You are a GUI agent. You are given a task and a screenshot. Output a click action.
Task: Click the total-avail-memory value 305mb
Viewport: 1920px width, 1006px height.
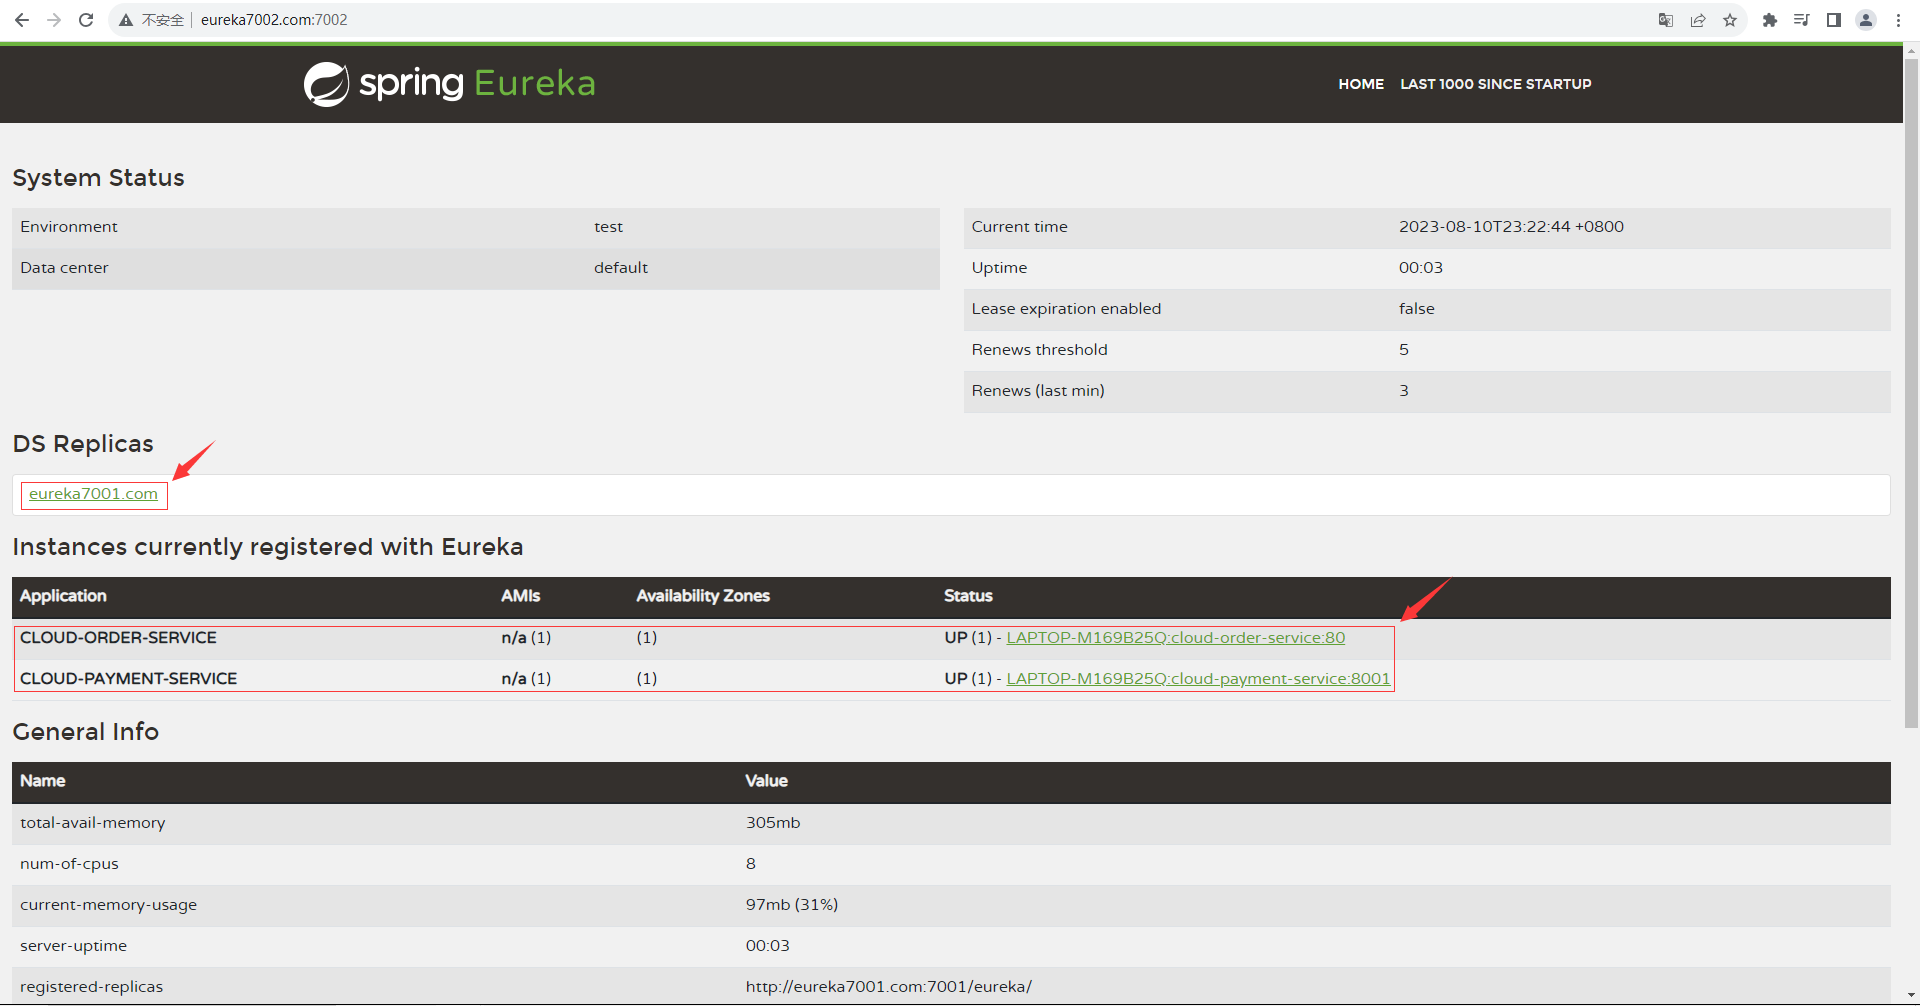[x=773, y=823]
